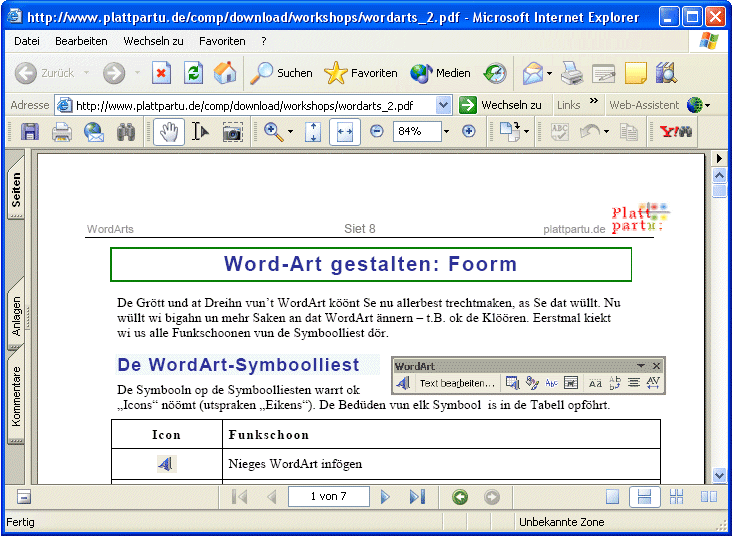
Task: Switch to single page layout view
Action: pos(613,497)
